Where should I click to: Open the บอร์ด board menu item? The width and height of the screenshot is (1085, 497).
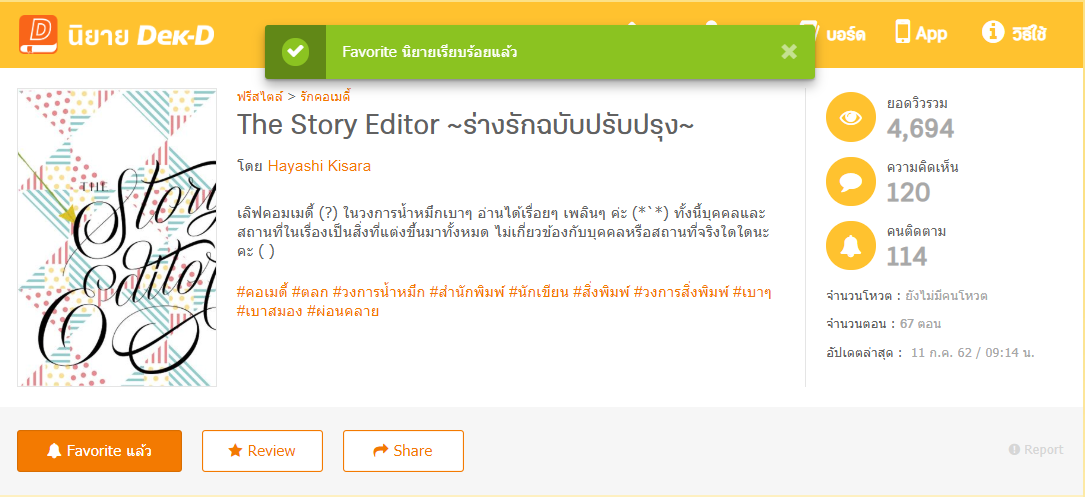click(x=834, y=33)
